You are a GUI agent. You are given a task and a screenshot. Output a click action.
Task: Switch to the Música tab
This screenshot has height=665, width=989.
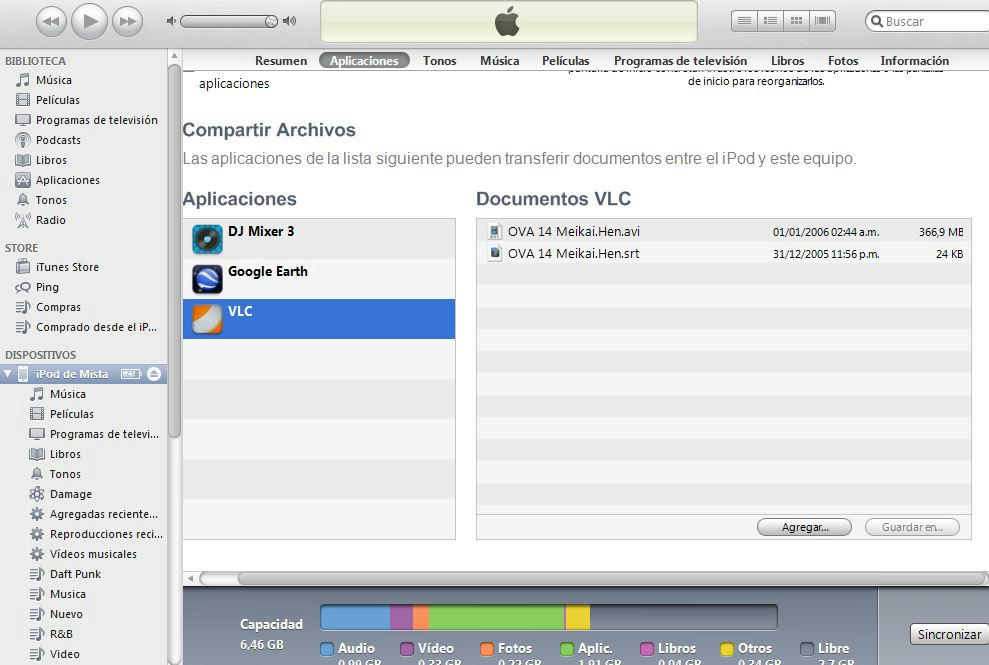tap(500, 61)
